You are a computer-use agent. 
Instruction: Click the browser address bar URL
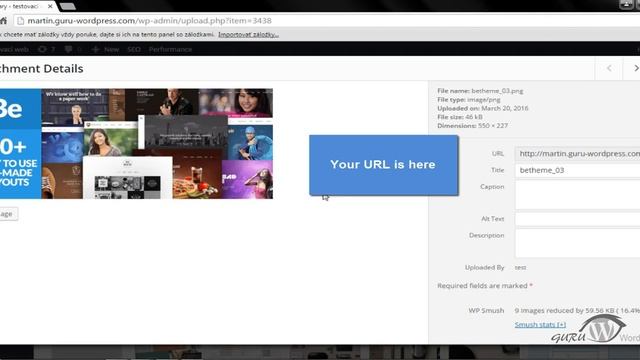(x=149, y=21)
